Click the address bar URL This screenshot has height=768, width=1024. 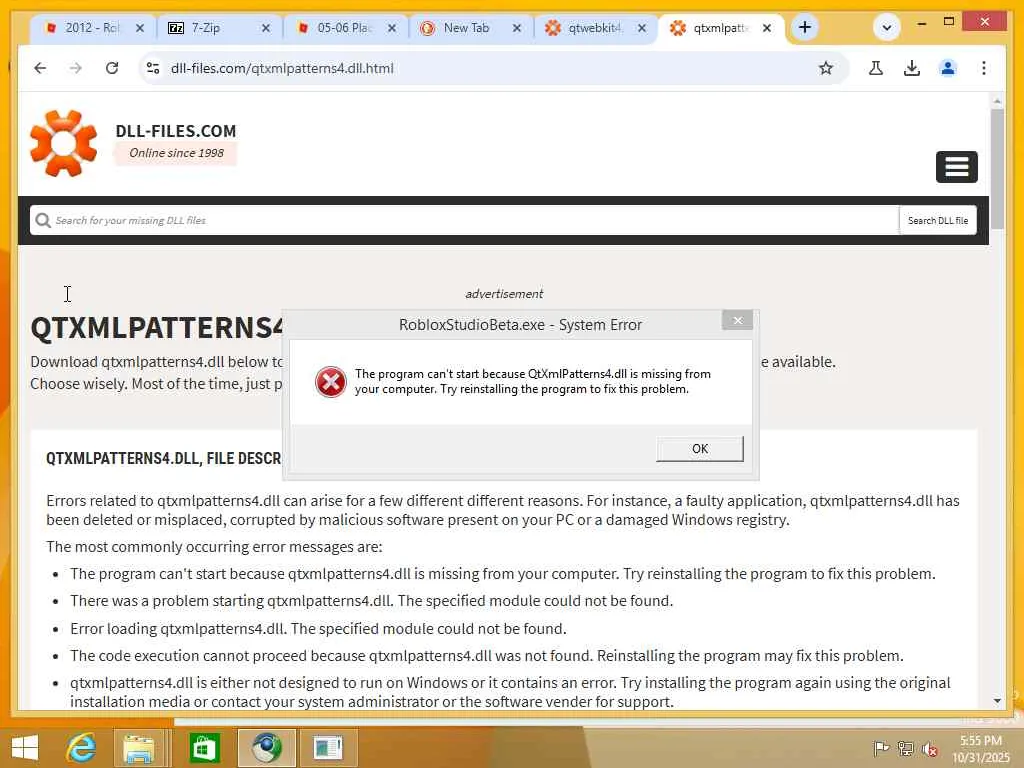[x=282, y=68]
